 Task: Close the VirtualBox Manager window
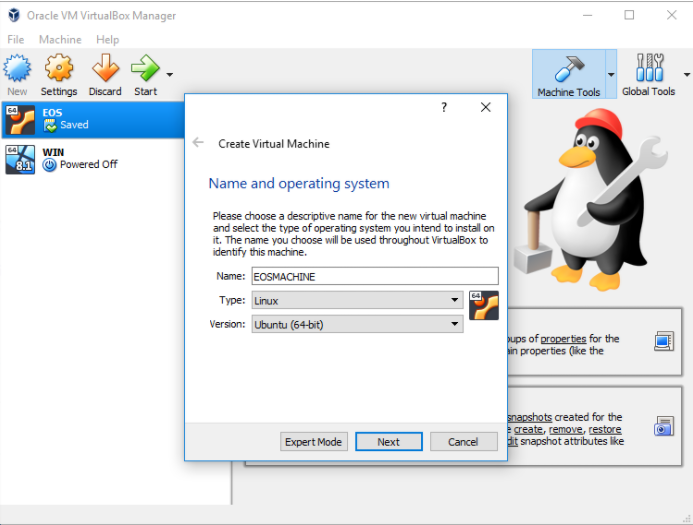(672, 15)
